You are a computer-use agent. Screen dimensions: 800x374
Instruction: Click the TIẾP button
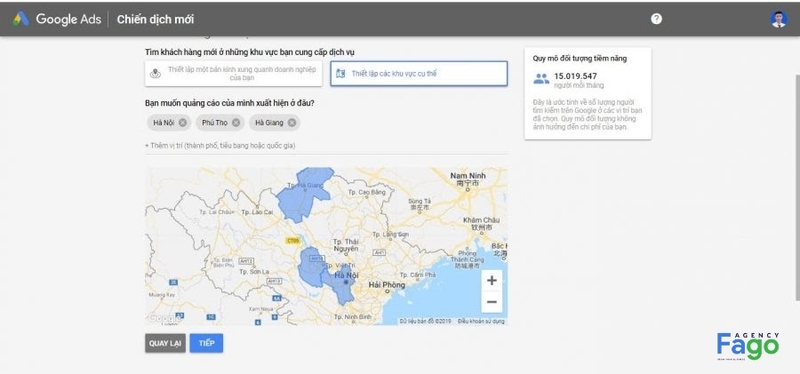pyautogui.click(x=207, y=343)
